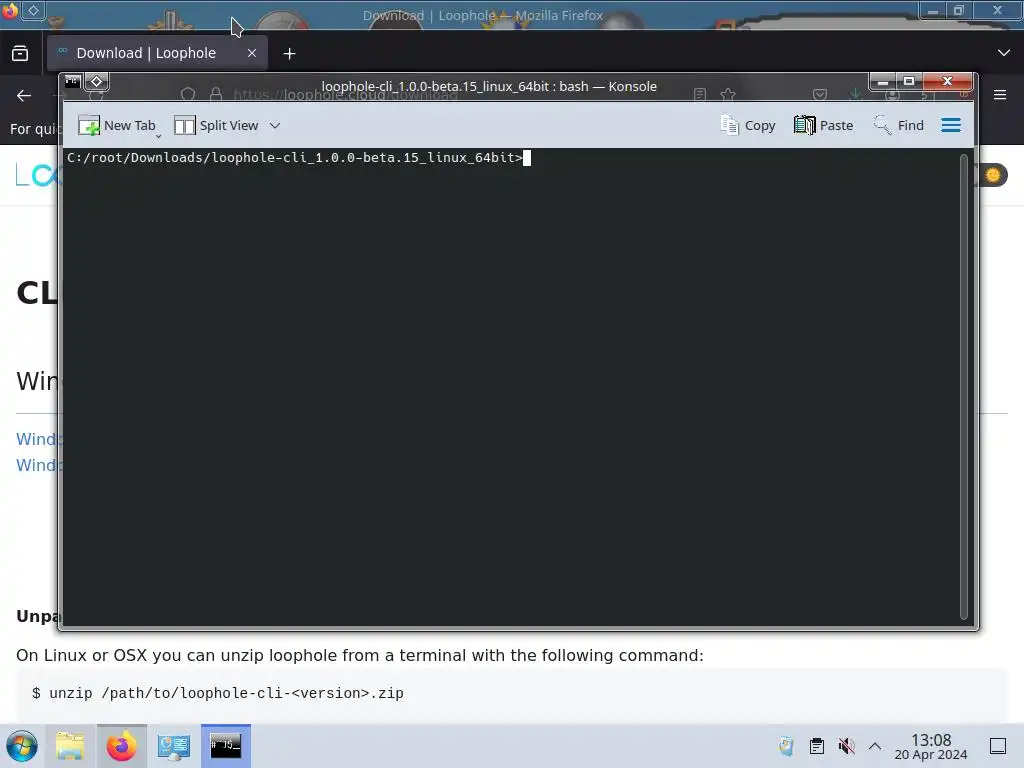
Task: Click the Firefox pin icon in title bar
Action: tap(33, 10)
